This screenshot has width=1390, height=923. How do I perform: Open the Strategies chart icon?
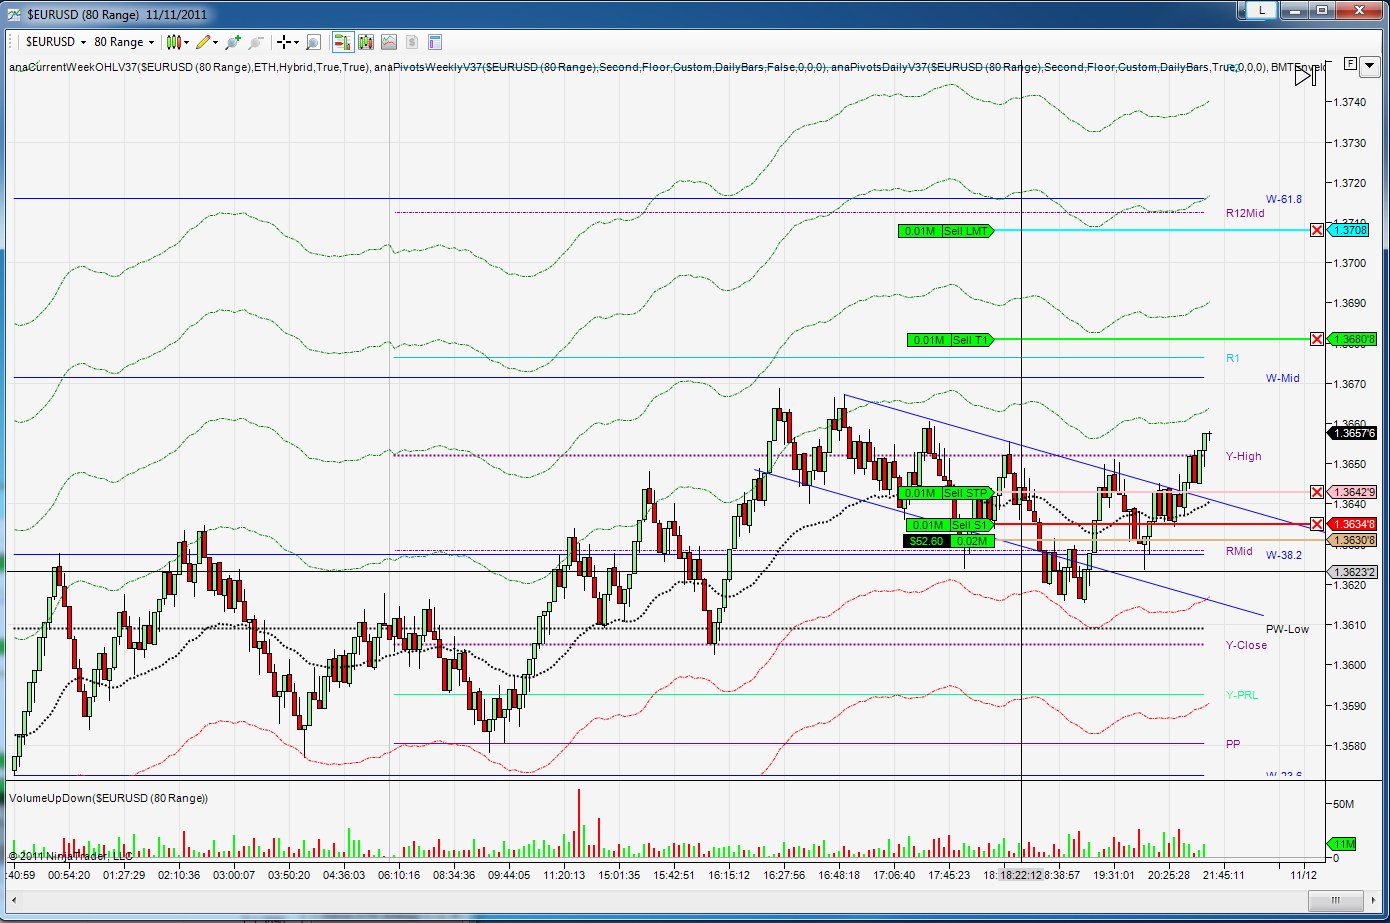click(389, 42)
